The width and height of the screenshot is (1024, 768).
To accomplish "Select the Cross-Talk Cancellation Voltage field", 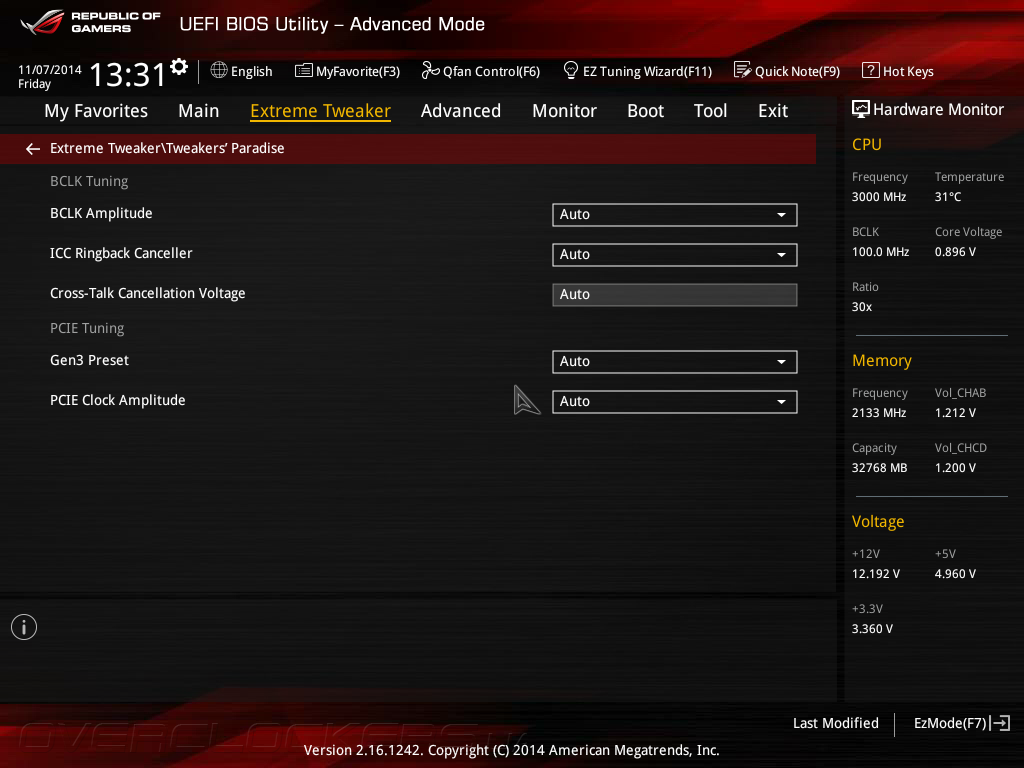I will coord(675,295).
